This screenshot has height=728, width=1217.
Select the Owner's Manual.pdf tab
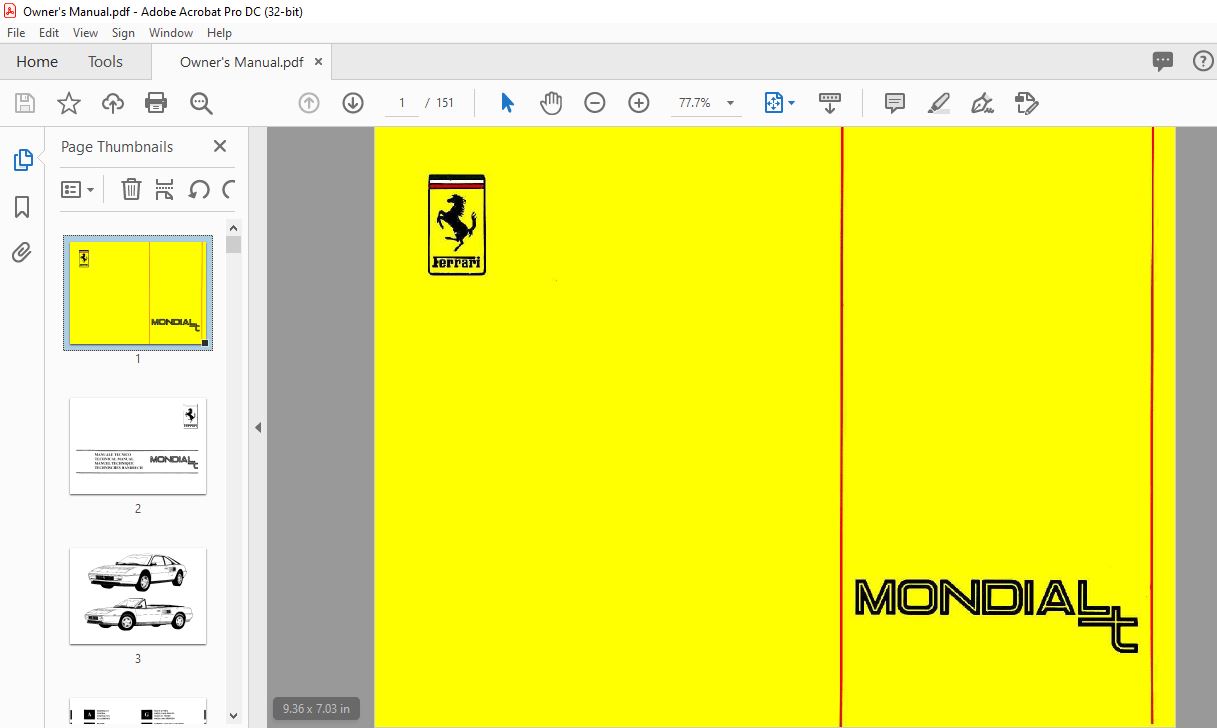click(x=241, y=62)
